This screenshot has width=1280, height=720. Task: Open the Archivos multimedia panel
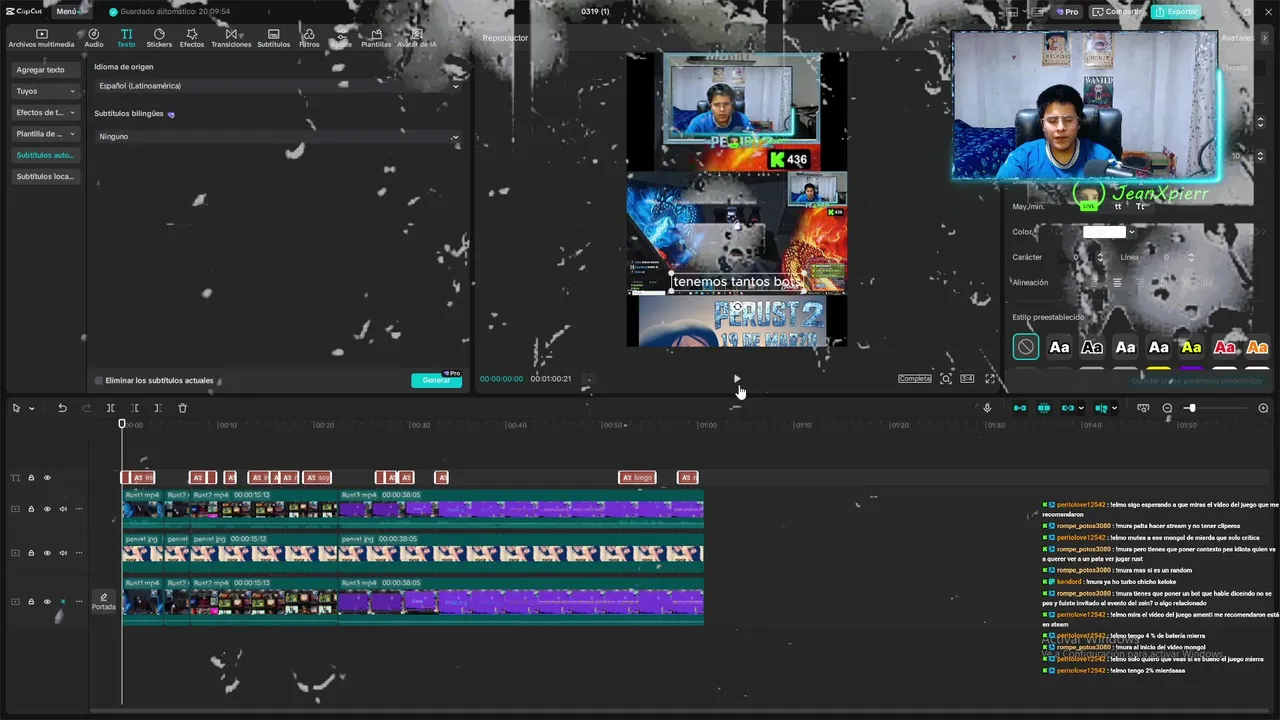point(41,38)
